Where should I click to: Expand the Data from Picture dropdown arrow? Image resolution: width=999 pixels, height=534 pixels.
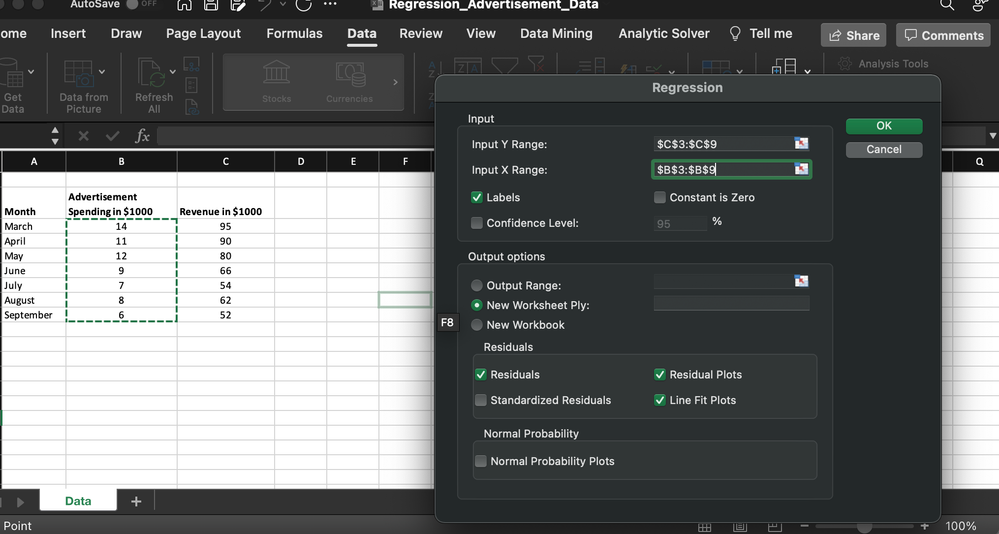[102, 72]
